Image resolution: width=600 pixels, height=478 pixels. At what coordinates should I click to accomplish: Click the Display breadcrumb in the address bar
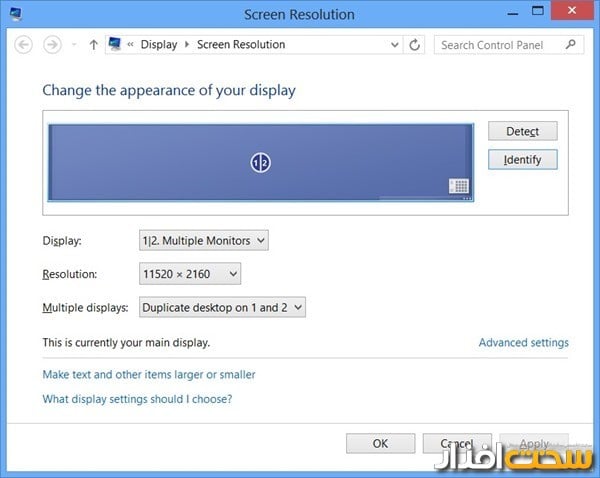tap(158, 45)
